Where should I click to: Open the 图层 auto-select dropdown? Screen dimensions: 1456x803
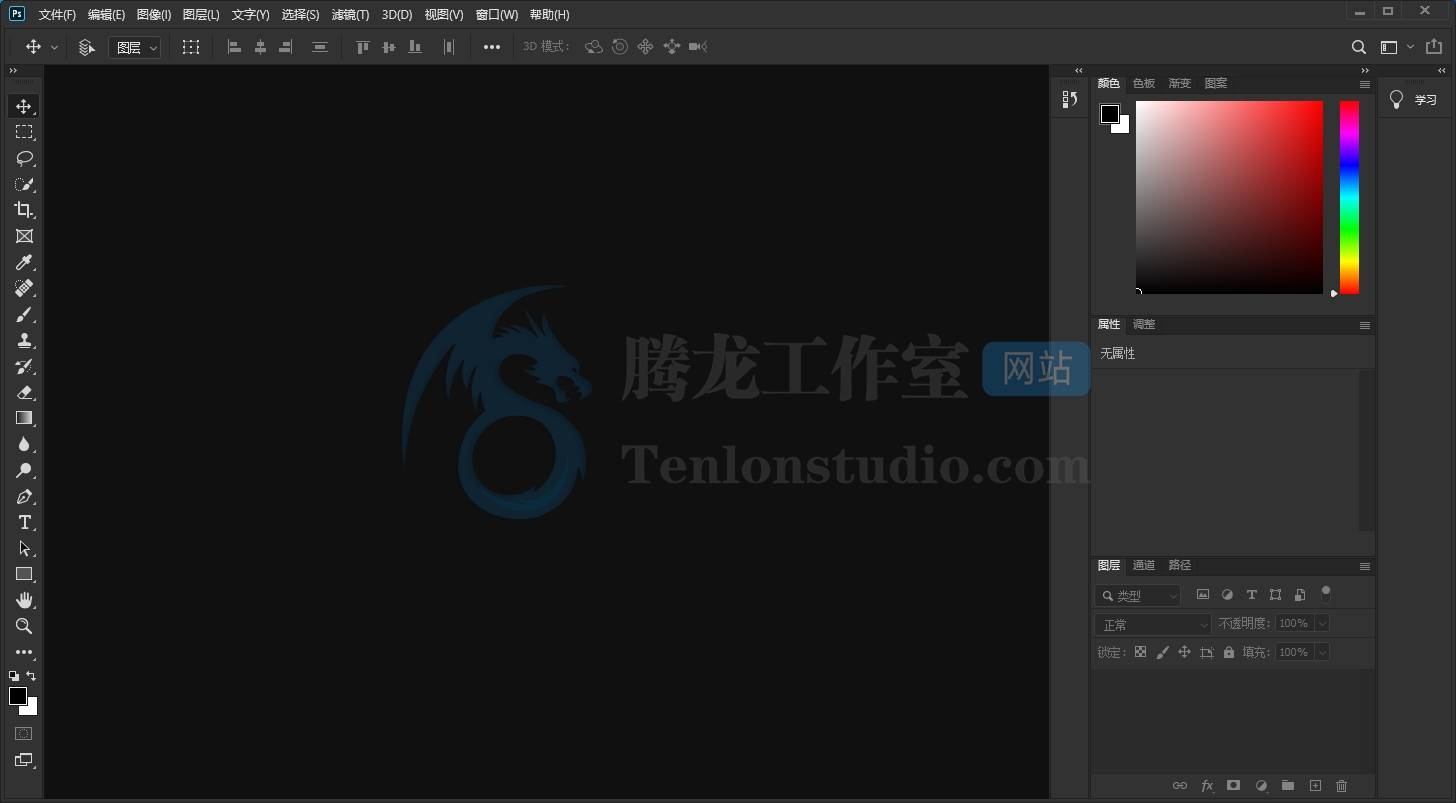[135, 47]
